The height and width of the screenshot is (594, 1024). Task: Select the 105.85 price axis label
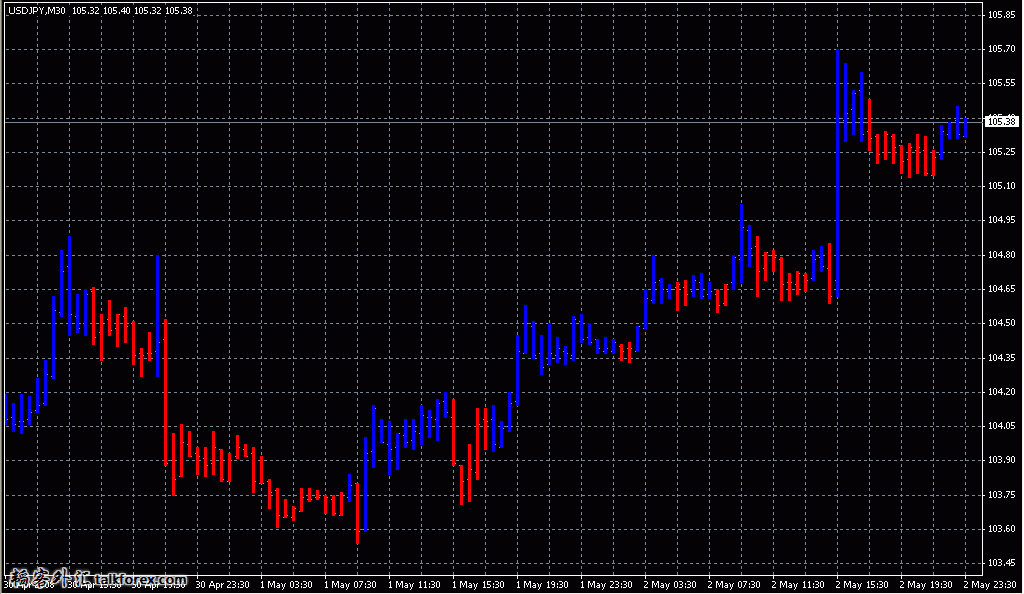(x=1002, y=14)
